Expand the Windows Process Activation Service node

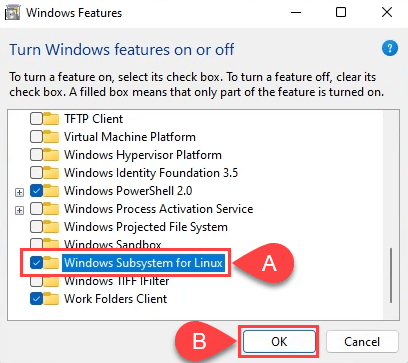20,210
